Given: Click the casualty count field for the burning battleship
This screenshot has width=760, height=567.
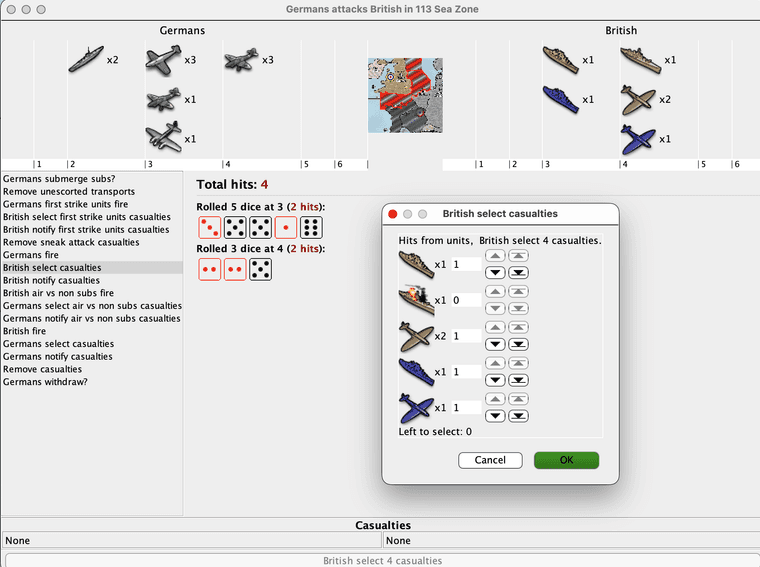Looking at the screenshot, I should (x=465, y=300).
